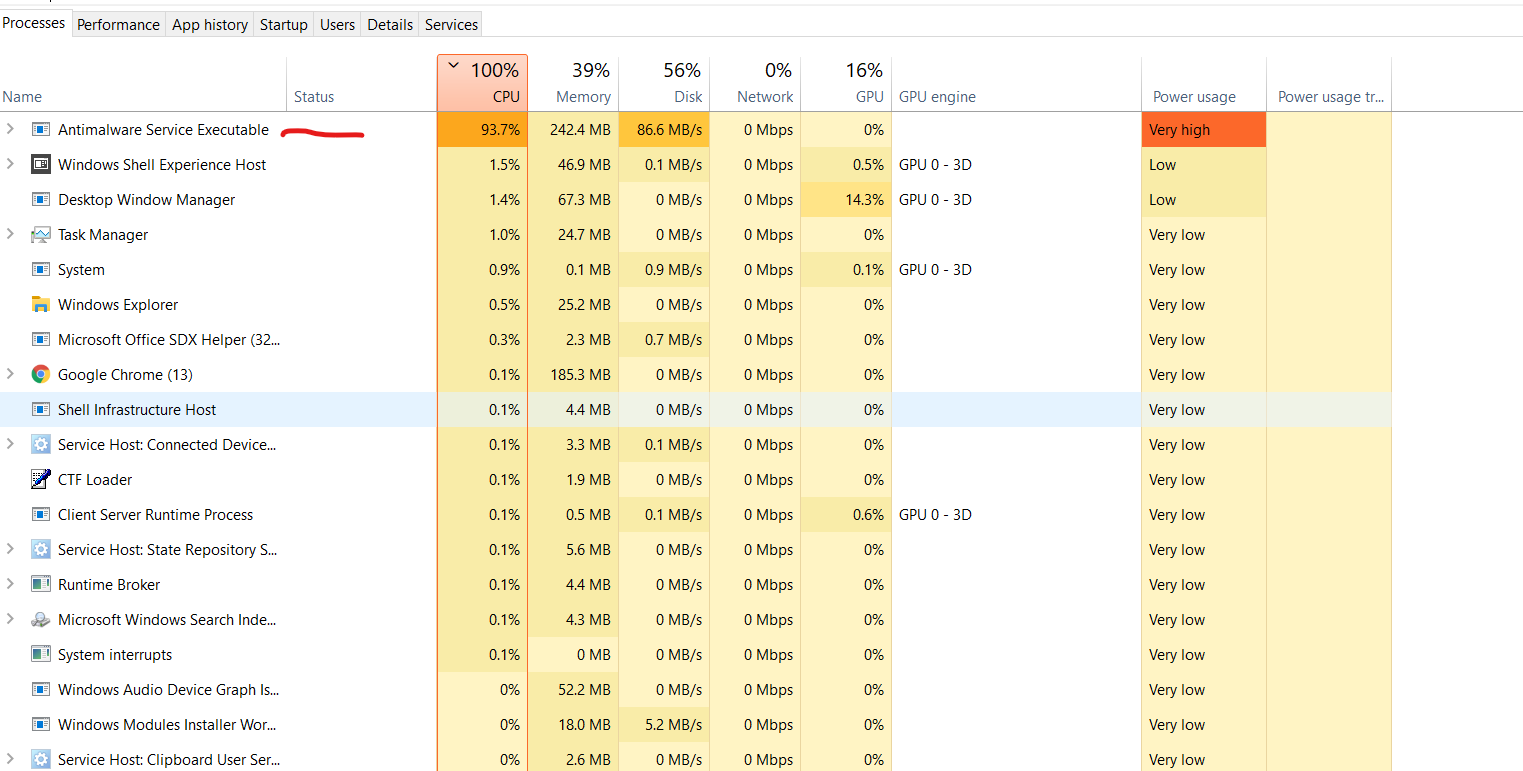1523x771 pixels.
Task: Sort by the GPU engine column
Action: click(x=1016, y=84)
